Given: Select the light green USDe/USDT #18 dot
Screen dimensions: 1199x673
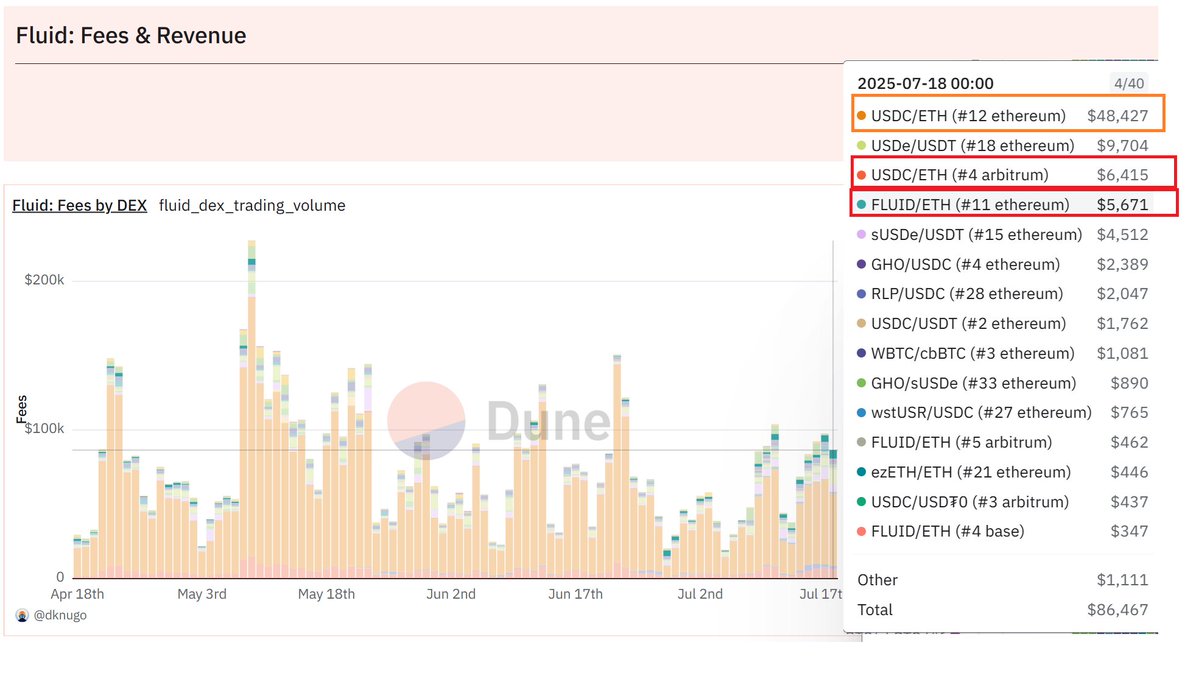Looking at the screenshot, I should coord(861,145).
